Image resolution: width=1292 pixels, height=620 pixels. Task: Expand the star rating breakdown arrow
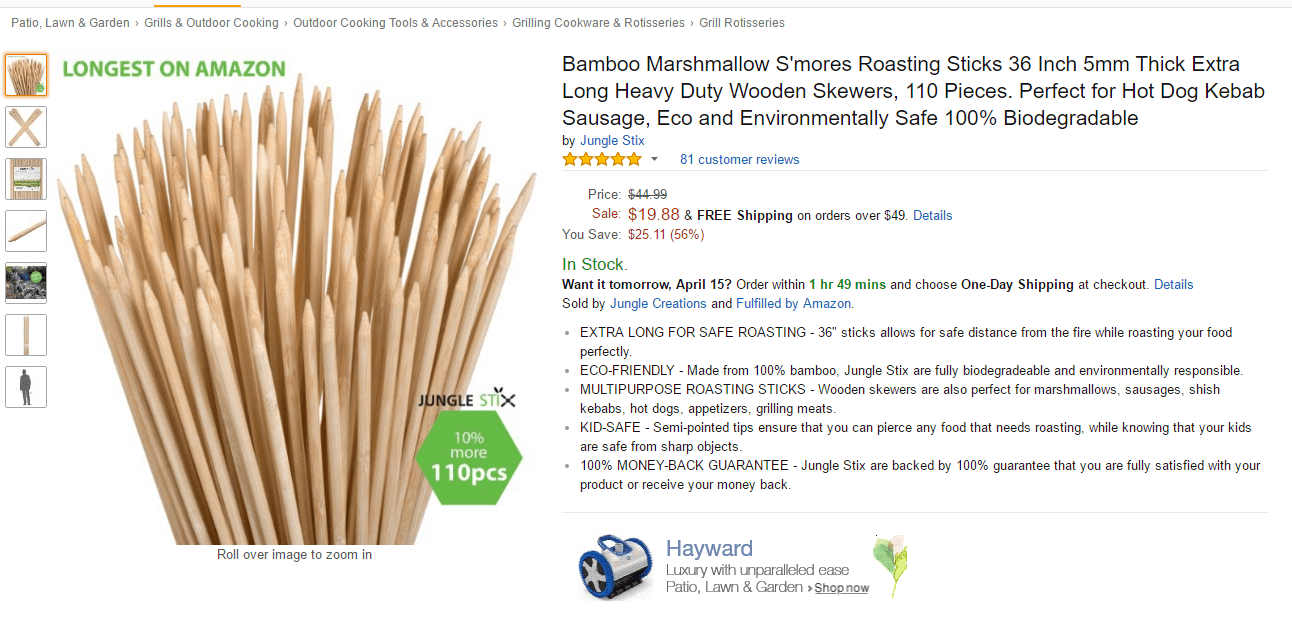coord(655,159)
